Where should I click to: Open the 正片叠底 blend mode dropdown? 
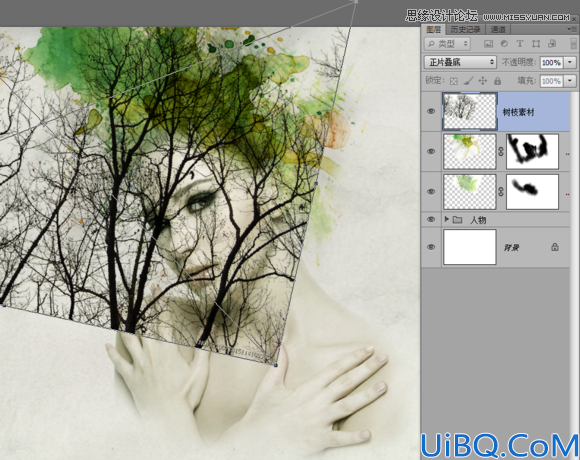point(460,62)
